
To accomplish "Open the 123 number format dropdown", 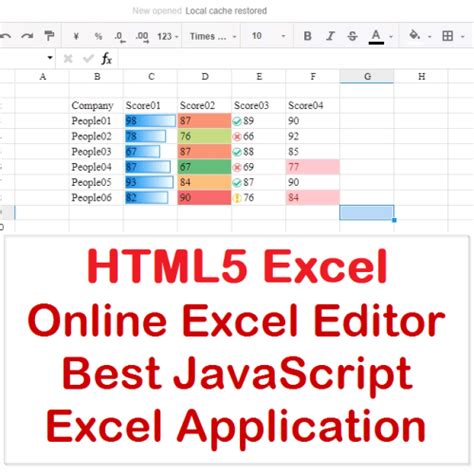I will tap(168, 36).
